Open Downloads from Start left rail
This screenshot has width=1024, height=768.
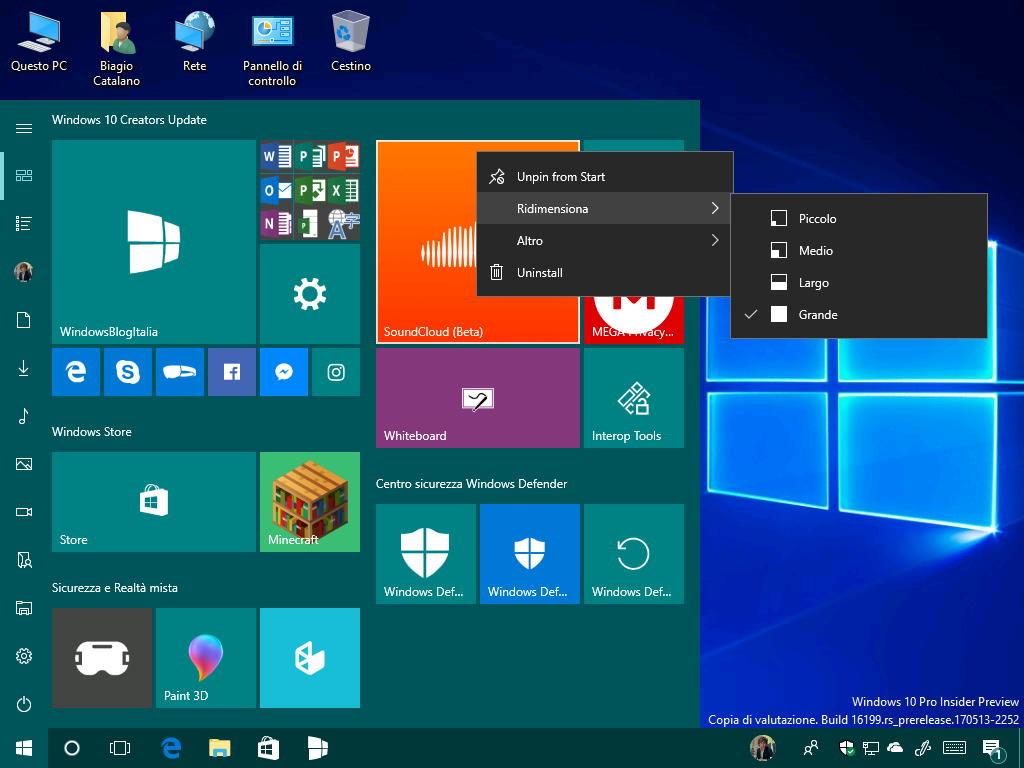[24, 368]
